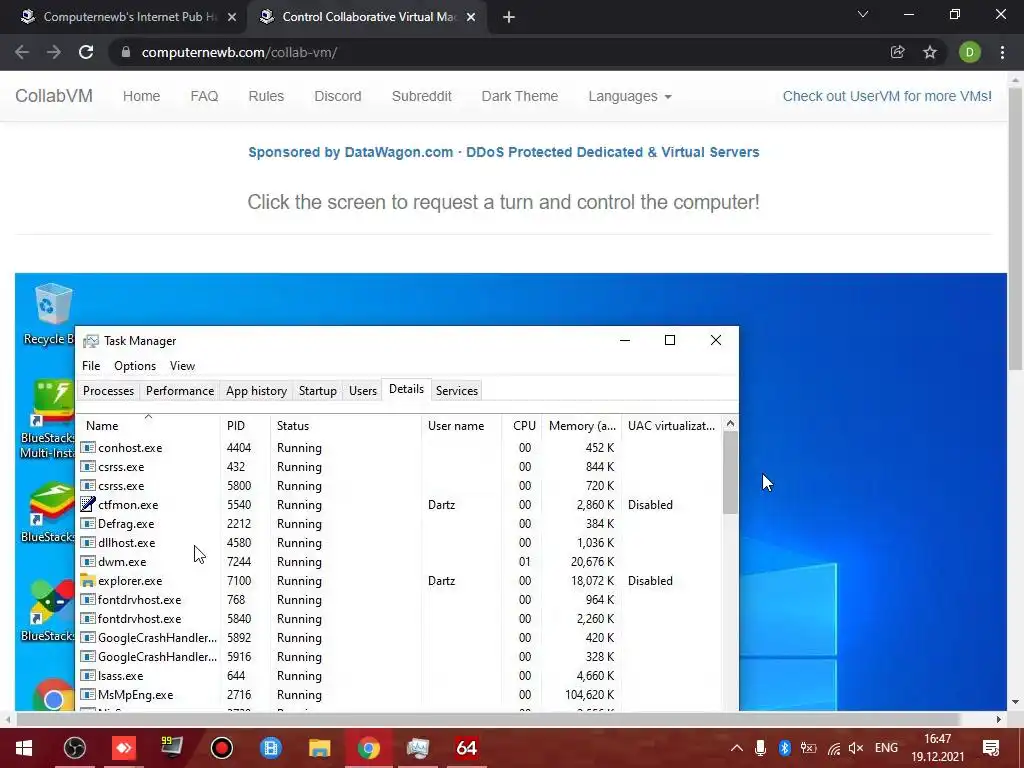Sort by the CPU column header
This screenshot has width=1024, height=768.
pos(522,425)
